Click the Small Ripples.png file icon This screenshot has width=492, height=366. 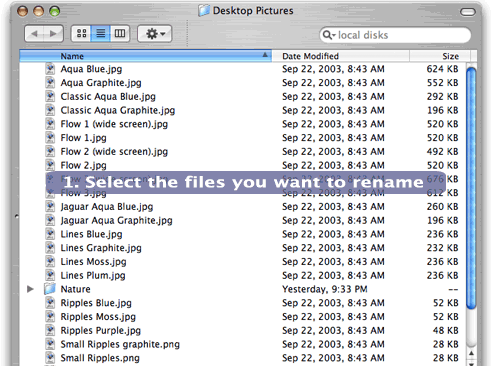click(x=50, y=358)
